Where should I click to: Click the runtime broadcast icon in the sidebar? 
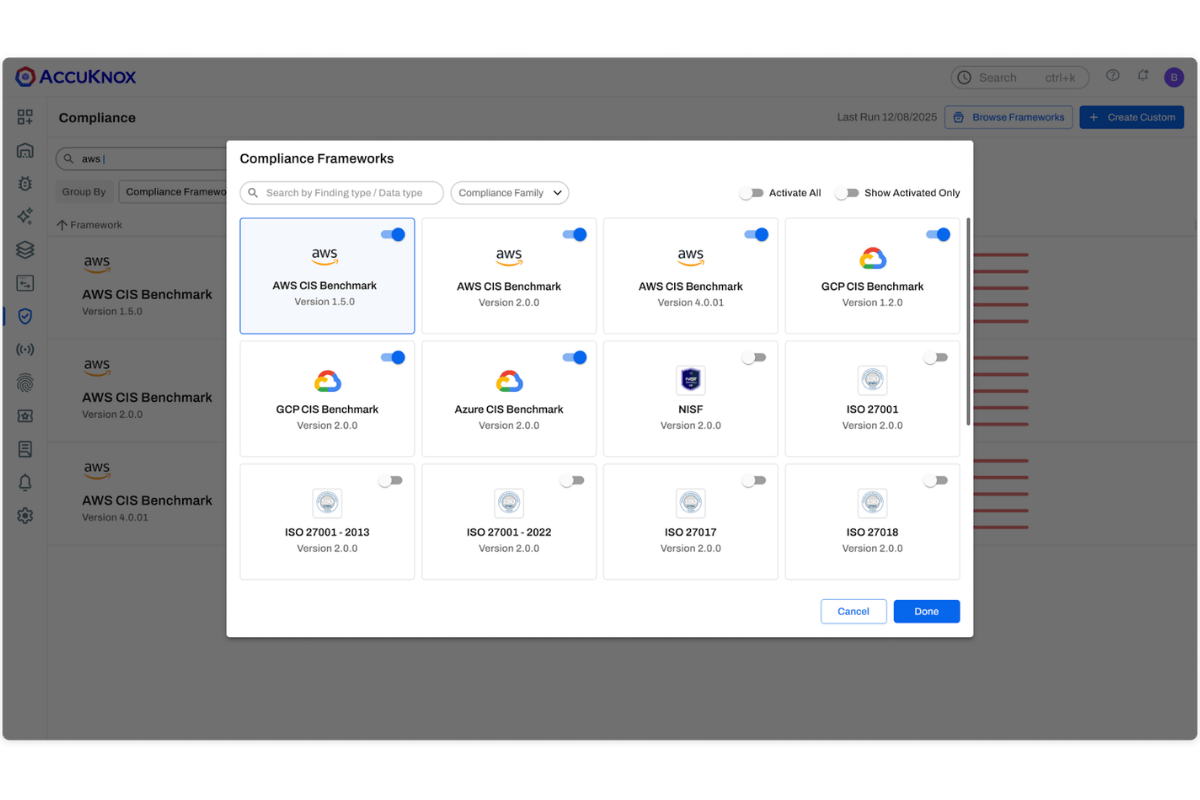25,349
